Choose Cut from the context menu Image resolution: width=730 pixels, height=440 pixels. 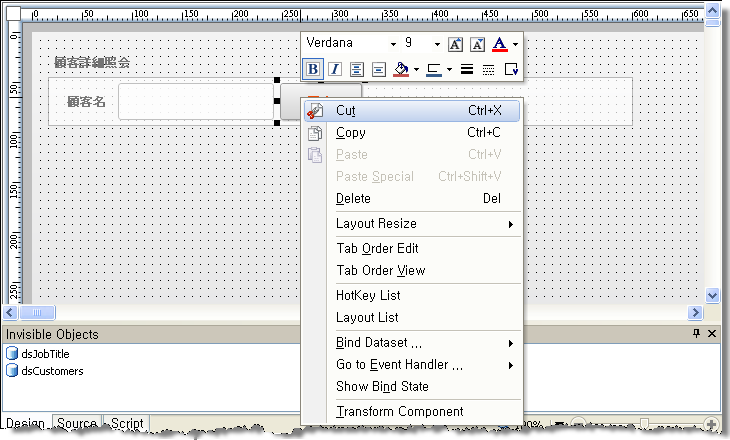346,110
